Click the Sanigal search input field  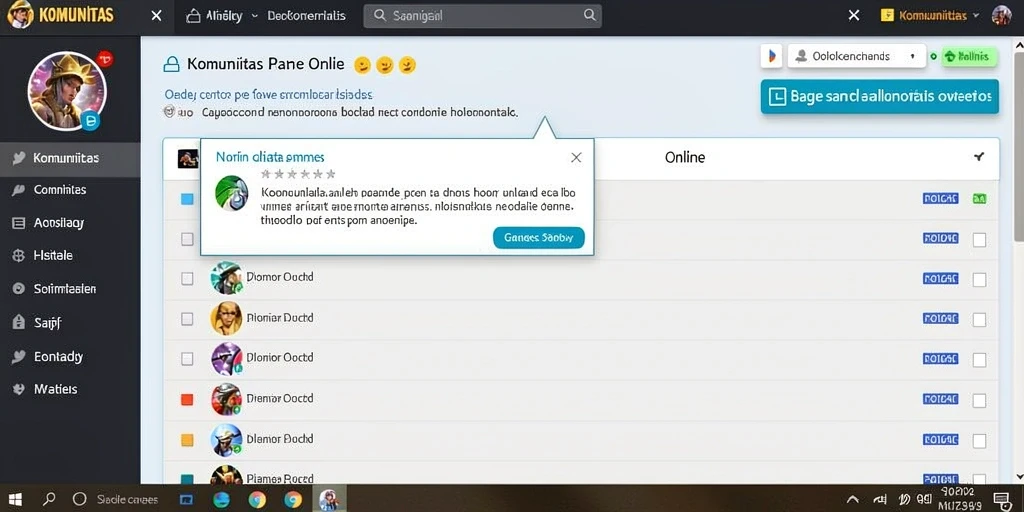point(482,16)
